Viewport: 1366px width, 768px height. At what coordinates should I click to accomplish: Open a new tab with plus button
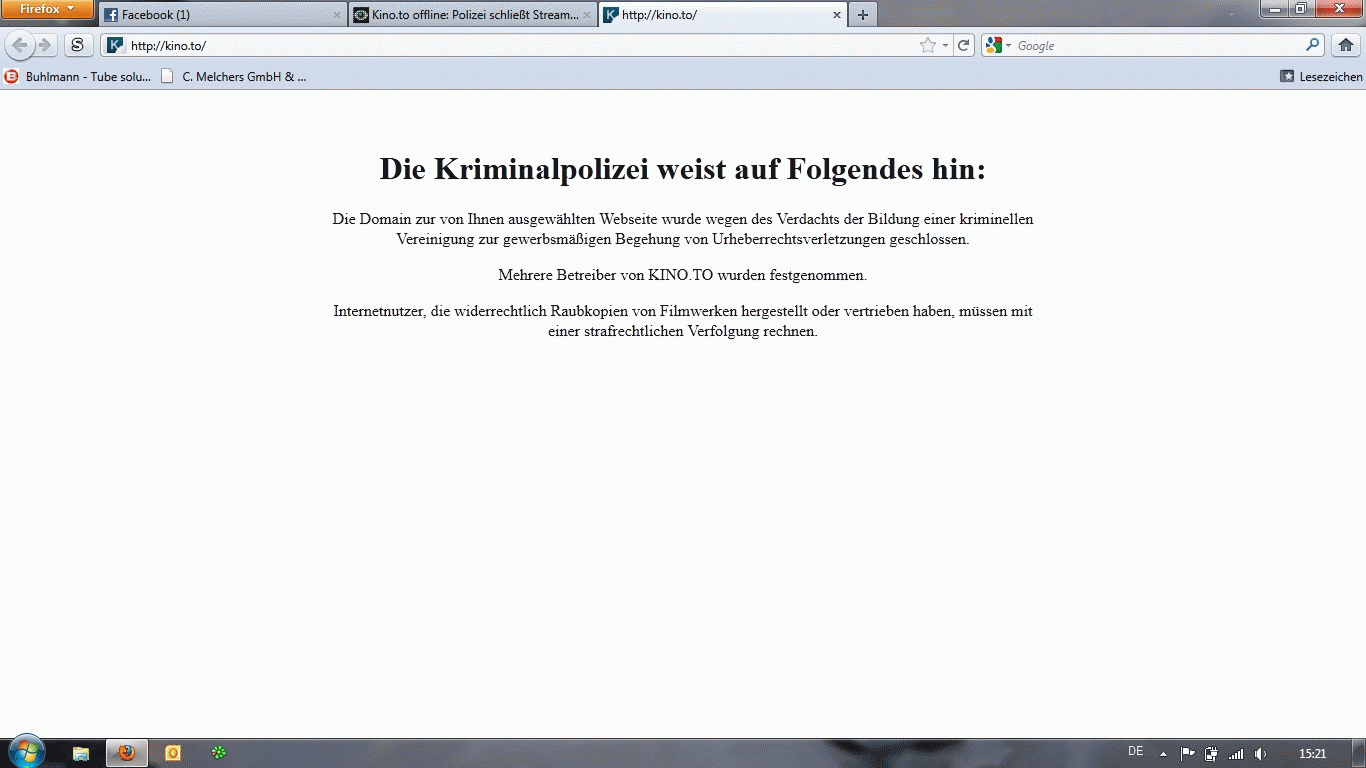point(863,15)
